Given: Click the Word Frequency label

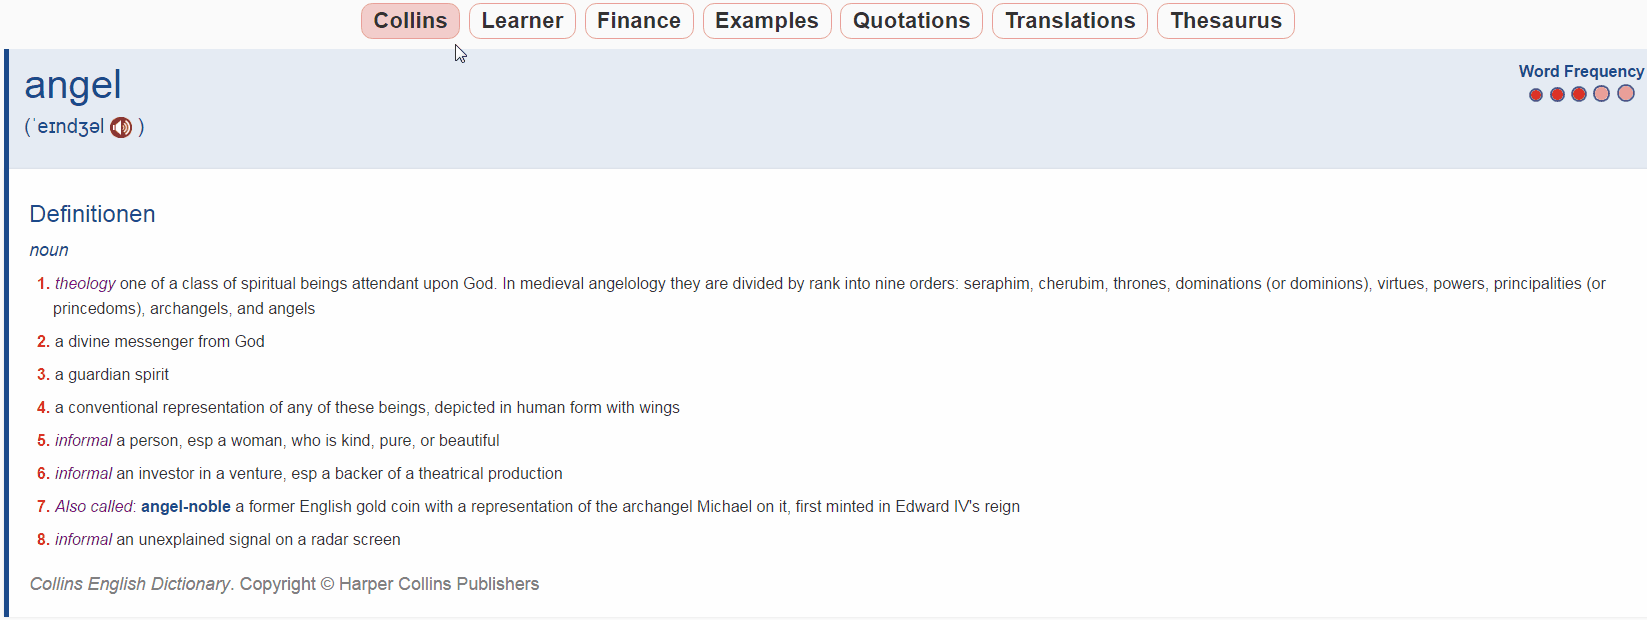Looking at the screenshot, I should coord(1581,71).
